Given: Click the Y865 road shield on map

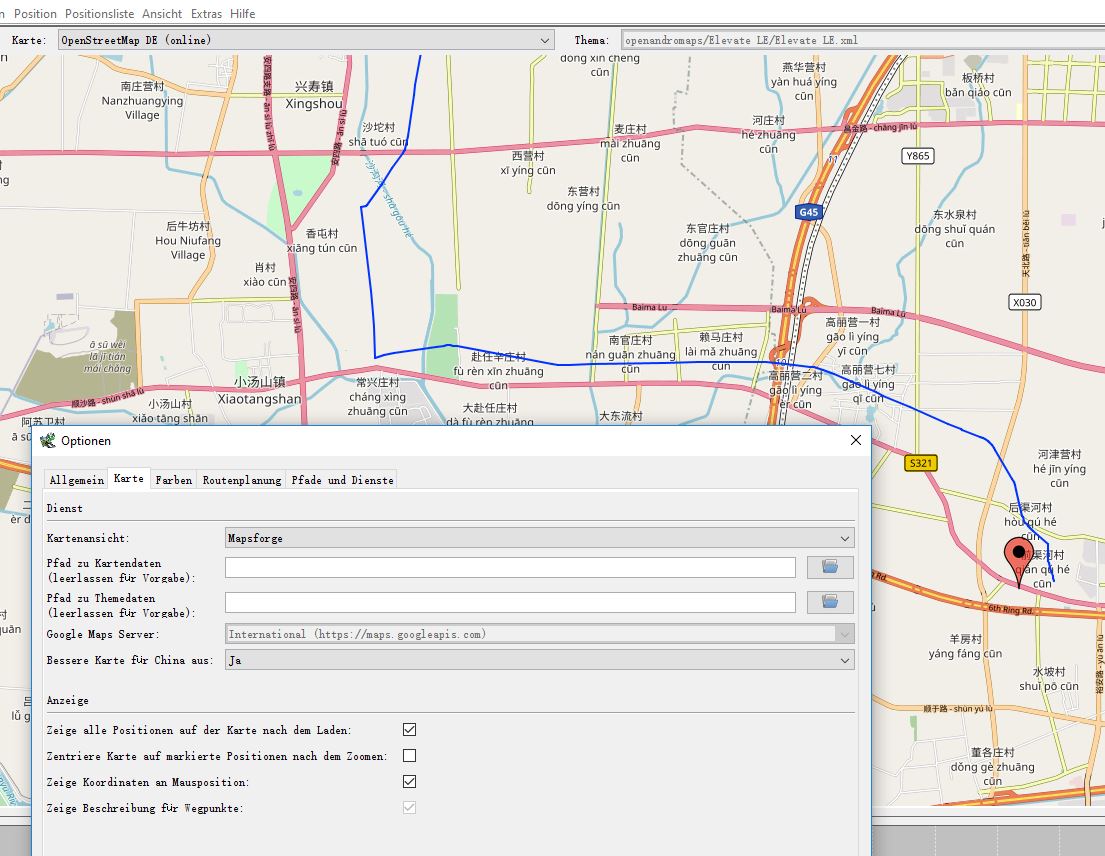Looking at the screenshot, I should pos(916,156).
